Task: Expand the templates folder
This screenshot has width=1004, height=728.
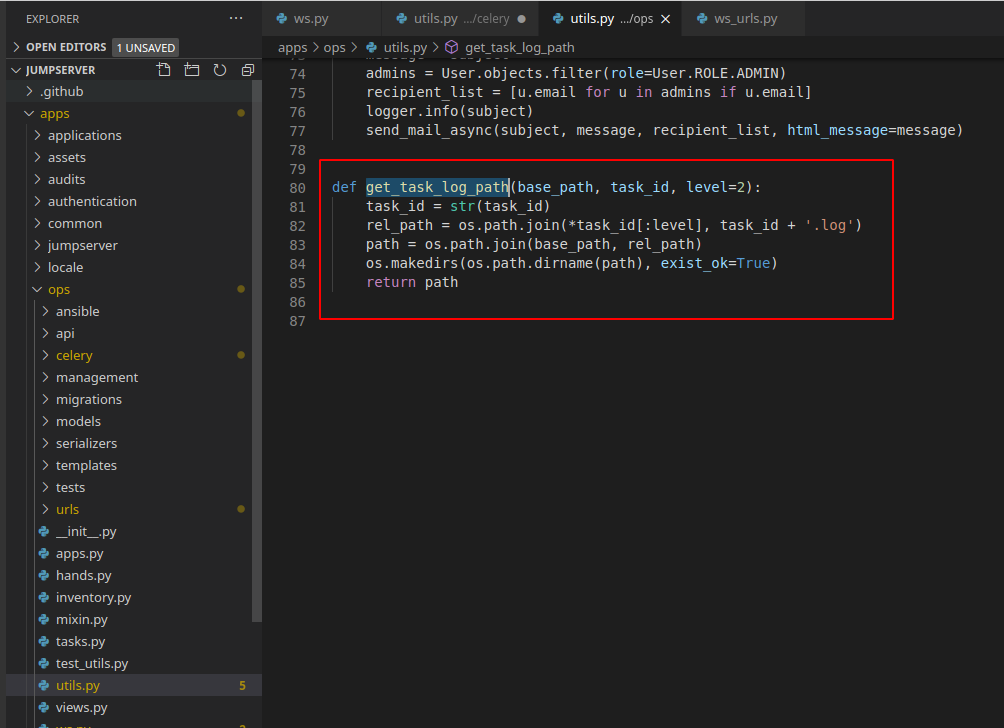Action: [45, 465]
